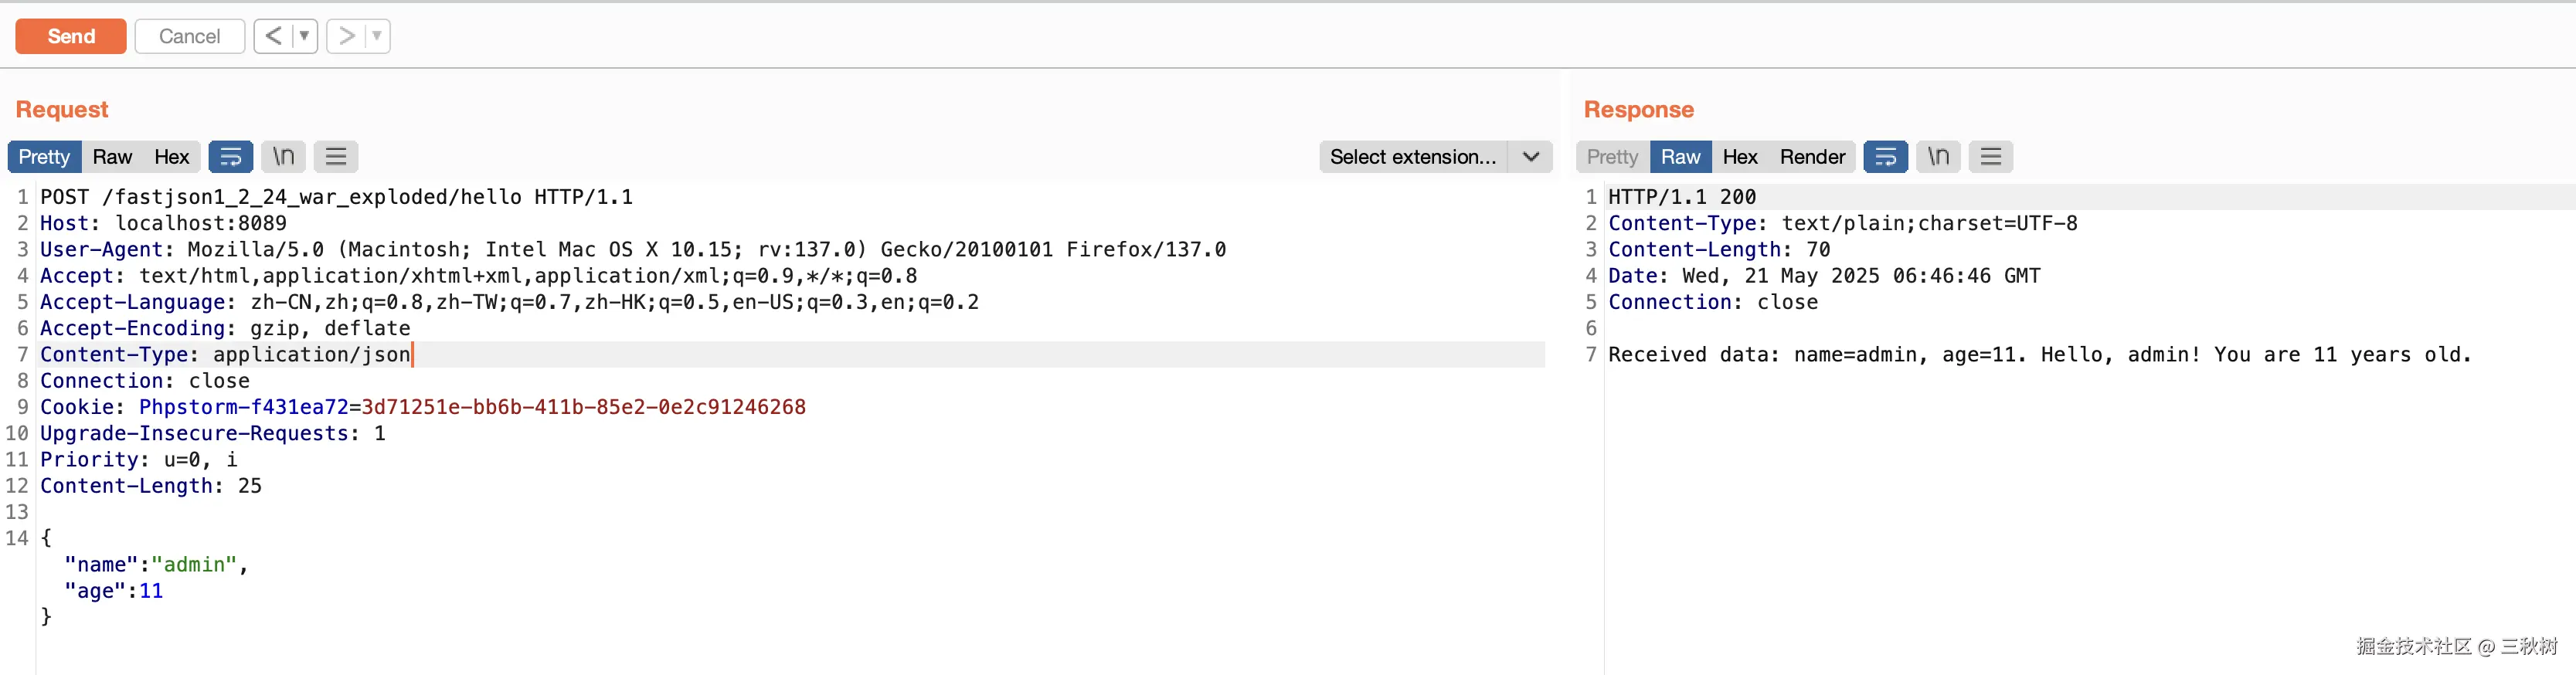
Task: Go back to previous request in history
Action: pyautogui.click(x=273, y=36)
